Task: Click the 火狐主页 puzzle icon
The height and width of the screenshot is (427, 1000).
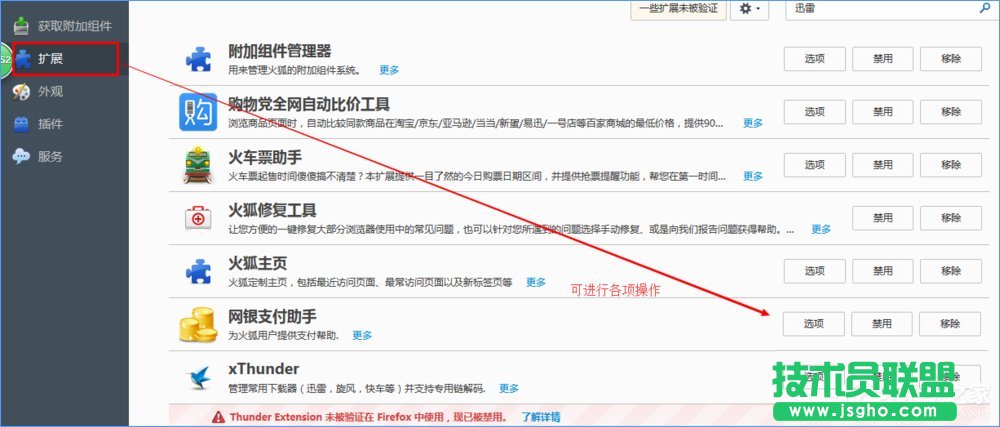Action: pos(198,271)
